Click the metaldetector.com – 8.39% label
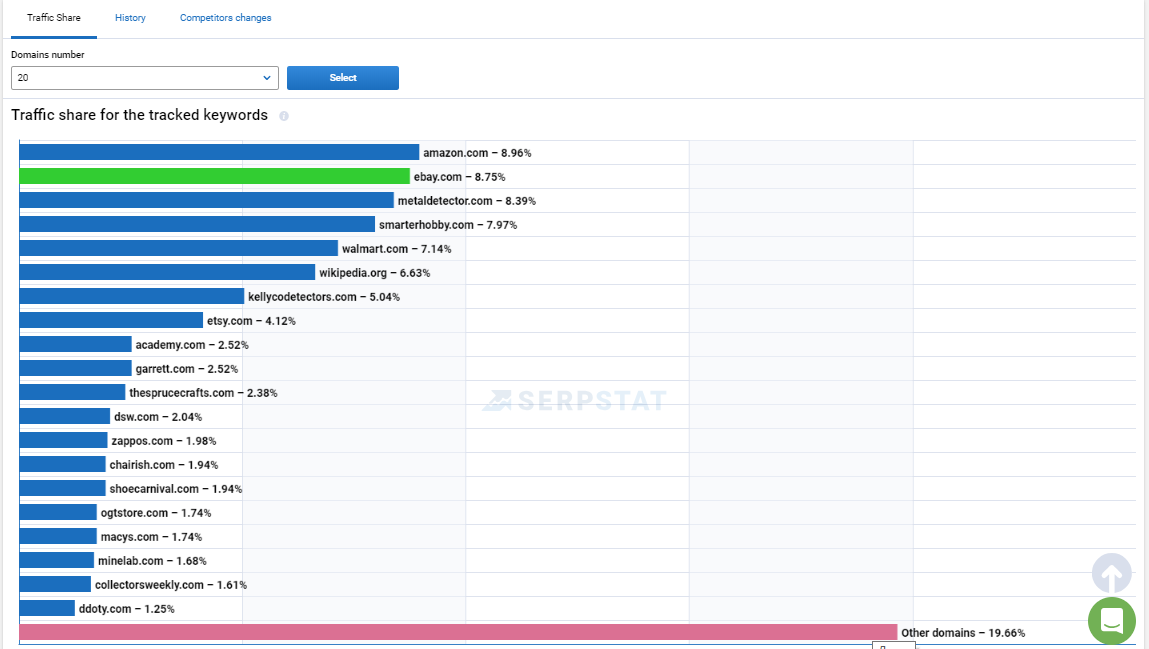 click(467, 201)
